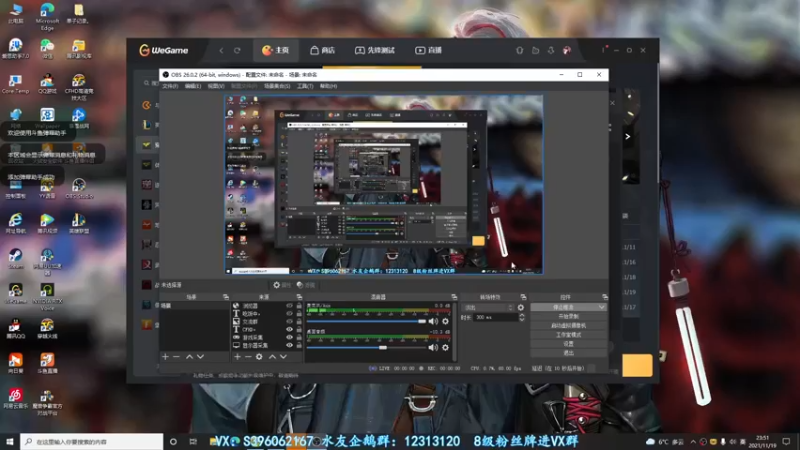Open OBS 设置 settings button
The image size is (800, 450).
(x=568, y=343)
